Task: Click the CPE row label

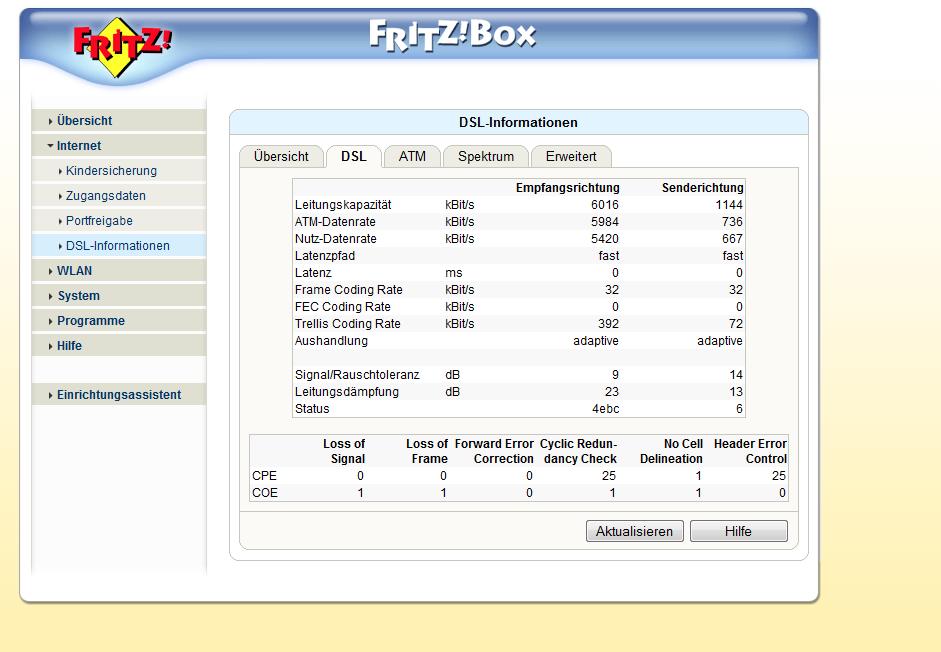Action: click(264, 475)
